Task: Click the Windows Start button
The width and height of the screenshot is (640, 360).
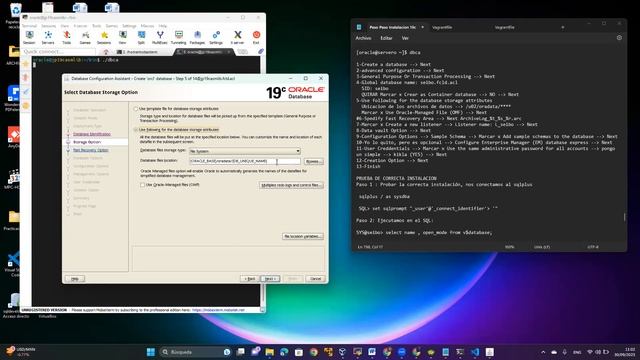Action: coord(151,352)
